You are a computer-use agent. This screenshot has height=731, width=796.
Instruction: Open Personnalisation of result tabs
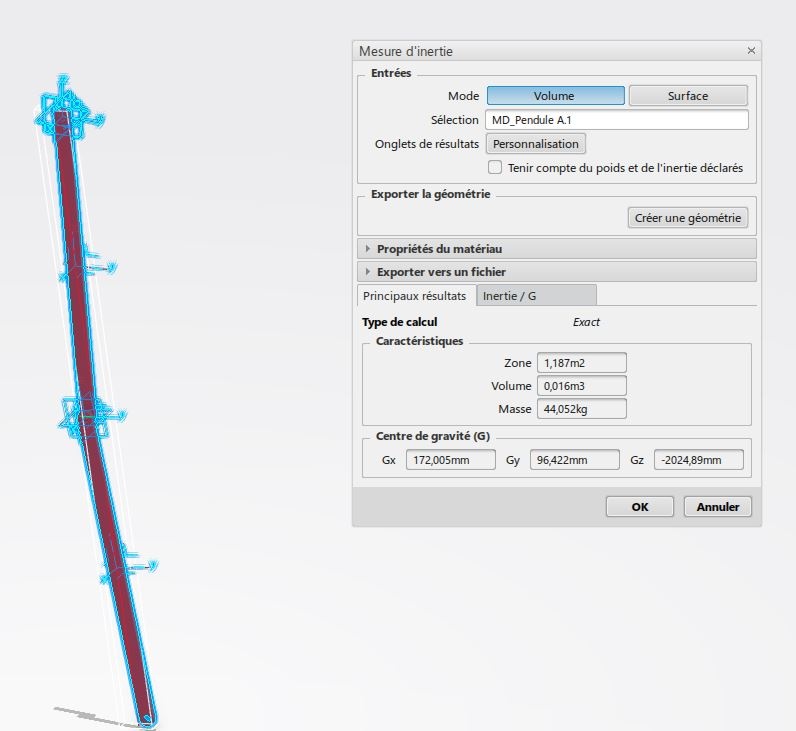pos(536,144)
